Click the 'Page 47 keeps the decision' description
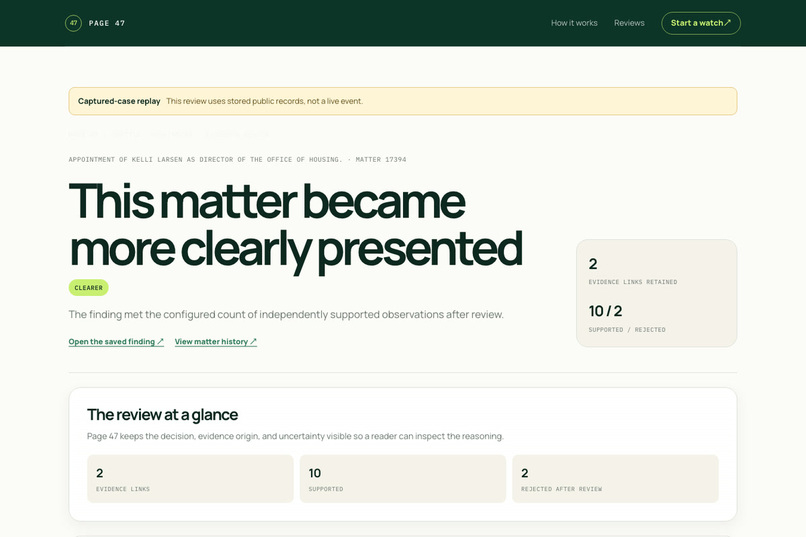Image resolution: width=806 pixels, height=537 pixels. tap(295, 436)
